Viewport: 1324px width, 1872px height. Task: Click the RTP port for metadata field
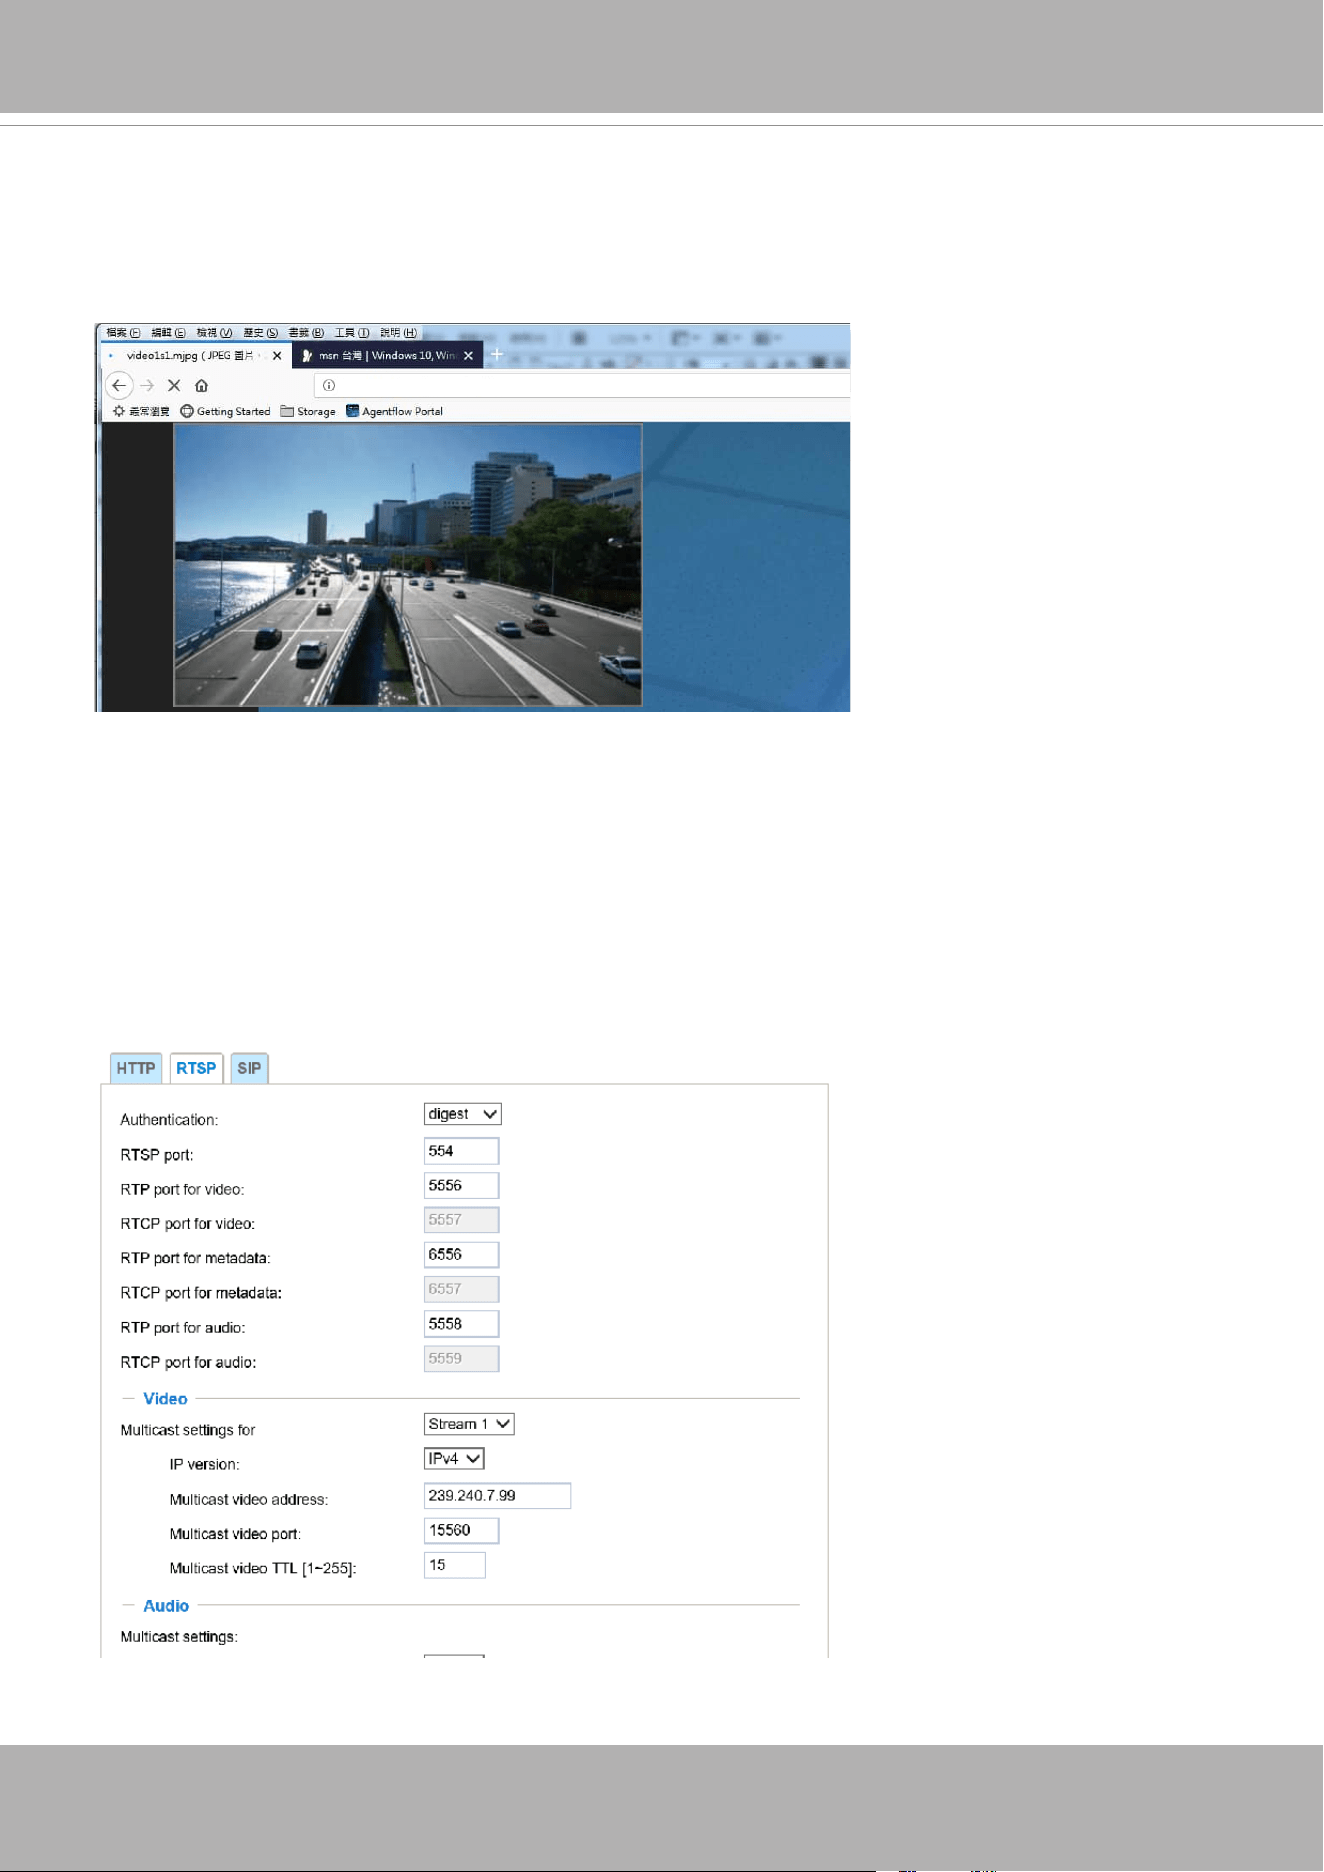pos(461,1255)
